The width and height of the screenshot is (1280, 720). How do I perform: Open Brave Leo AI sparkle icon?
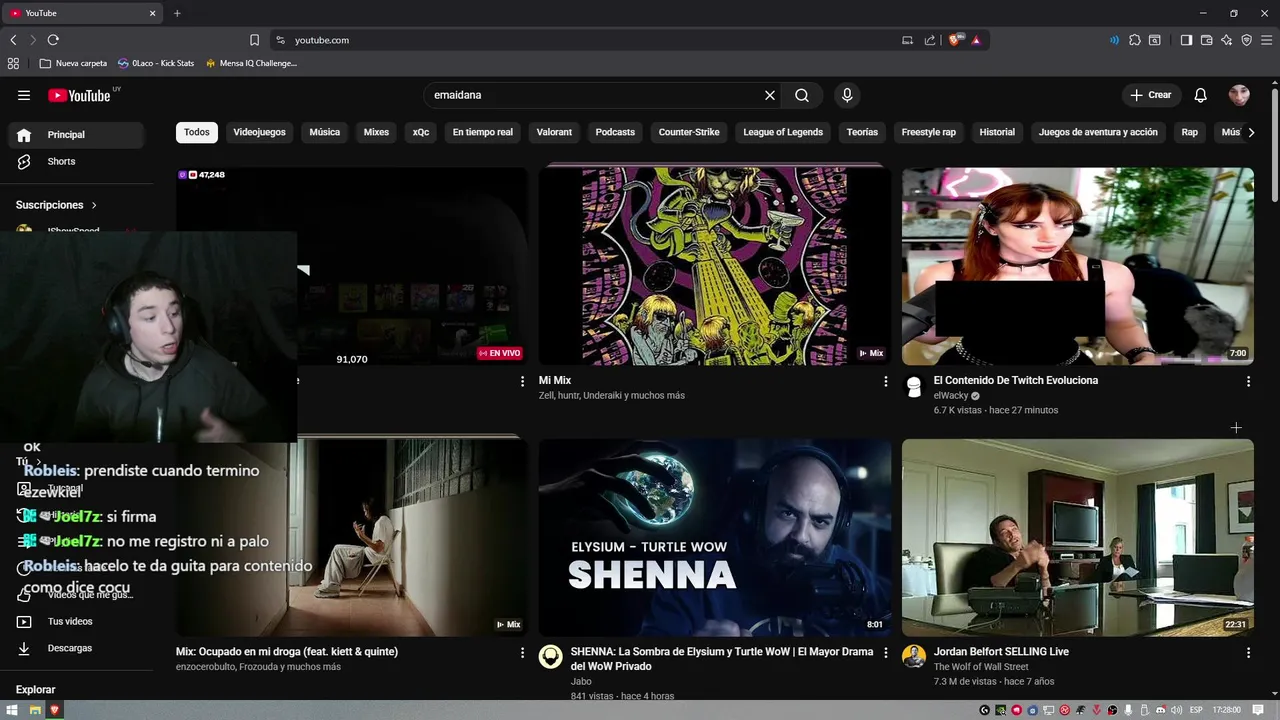tap(1226, 40)
